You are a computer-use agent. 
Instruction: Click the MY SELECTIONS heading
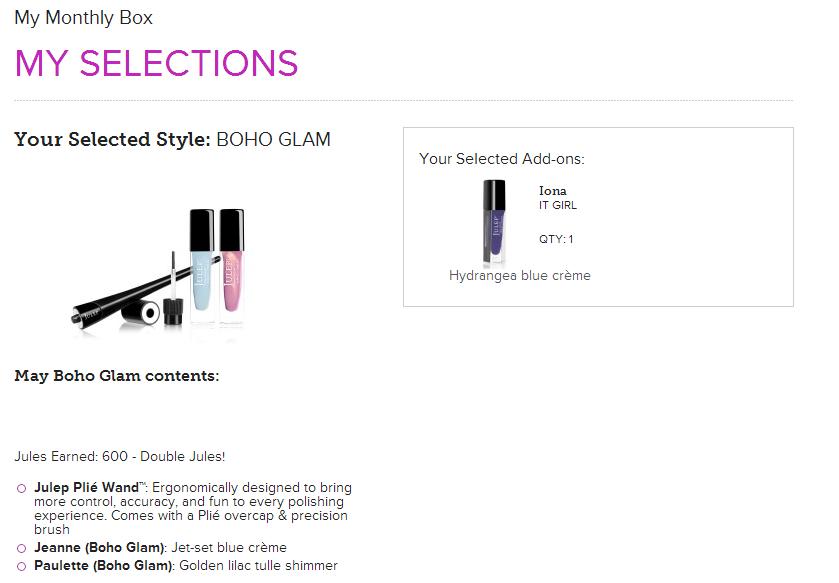click(156, 63)
